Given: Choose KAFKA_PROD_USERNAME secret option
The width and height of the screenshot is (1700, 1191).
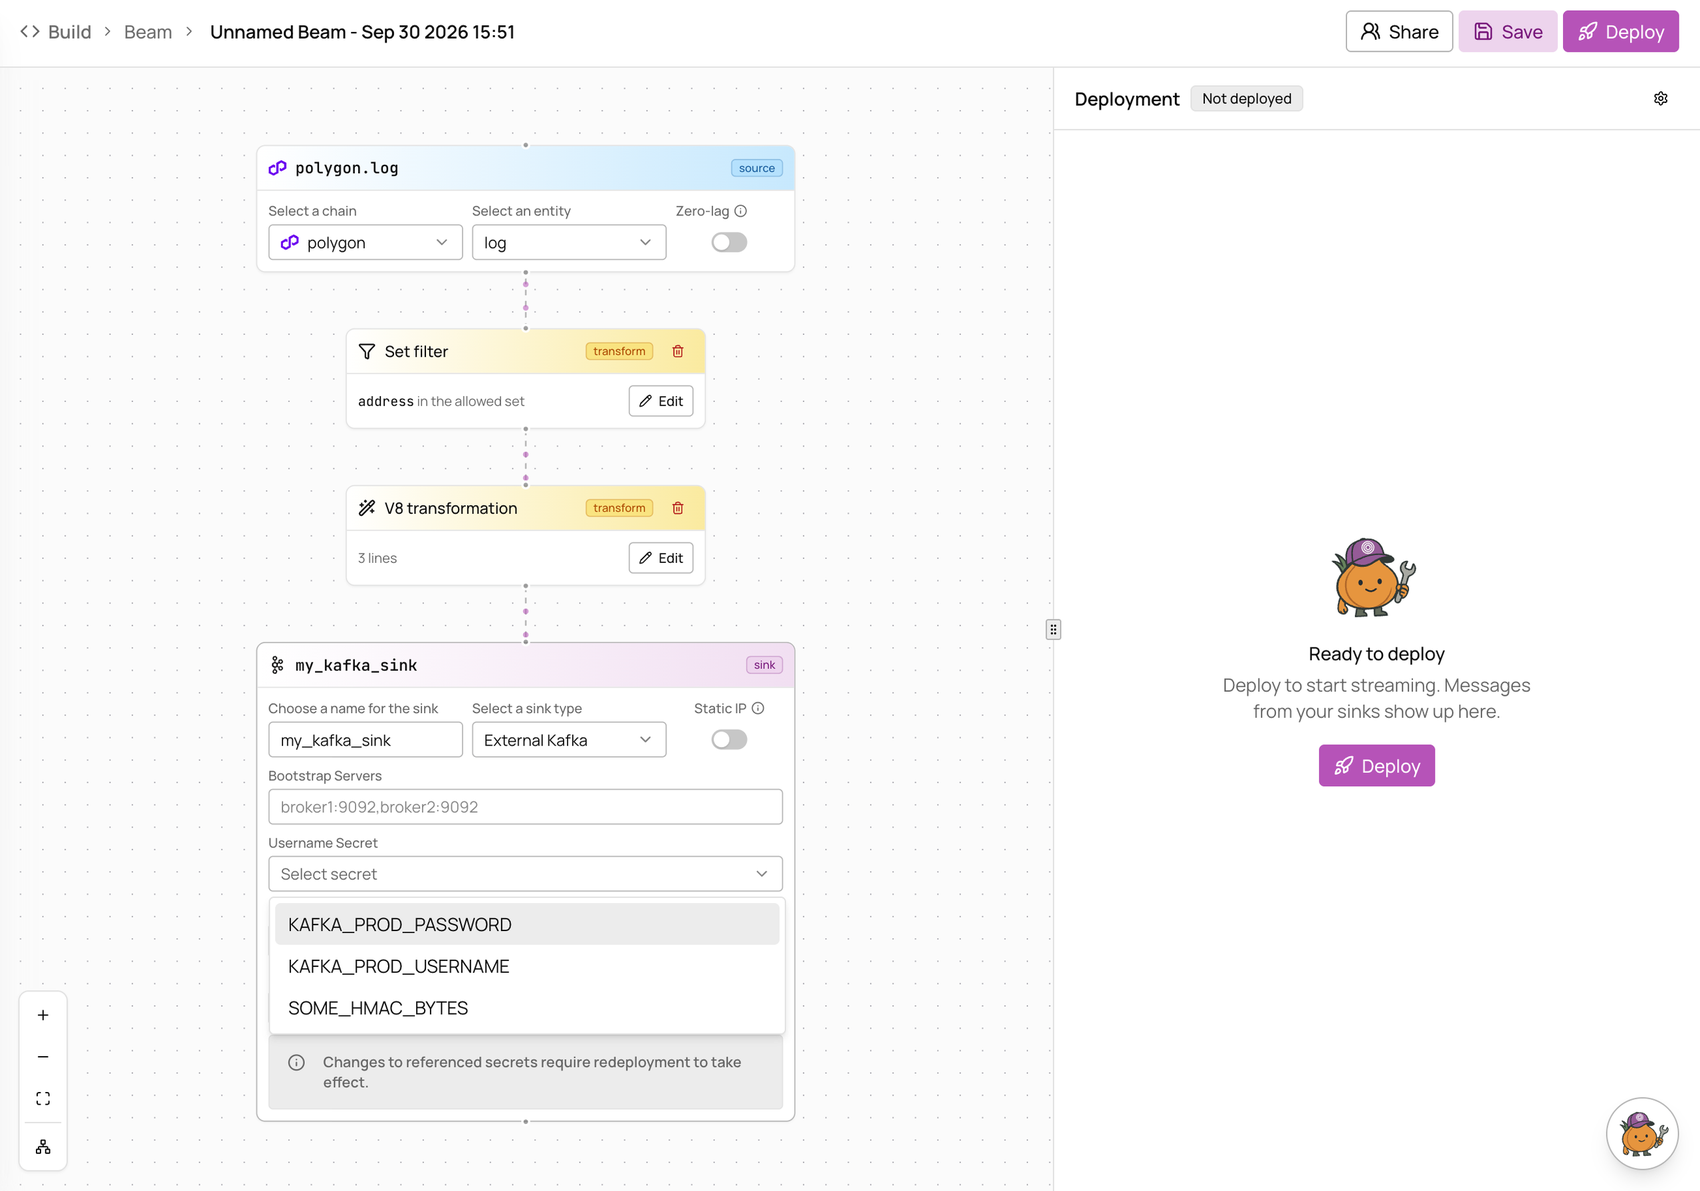Looking at the screenshot, I should click(526, 967).
